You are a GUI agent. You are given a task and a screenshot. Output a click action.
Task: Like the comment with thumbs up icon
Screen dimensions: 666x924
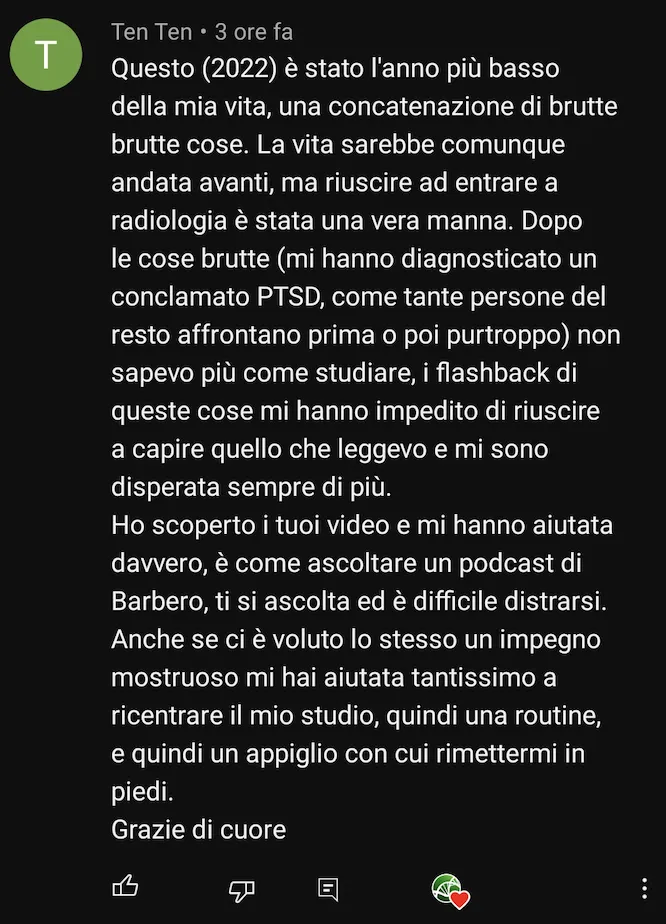click(x=125, y=886)
